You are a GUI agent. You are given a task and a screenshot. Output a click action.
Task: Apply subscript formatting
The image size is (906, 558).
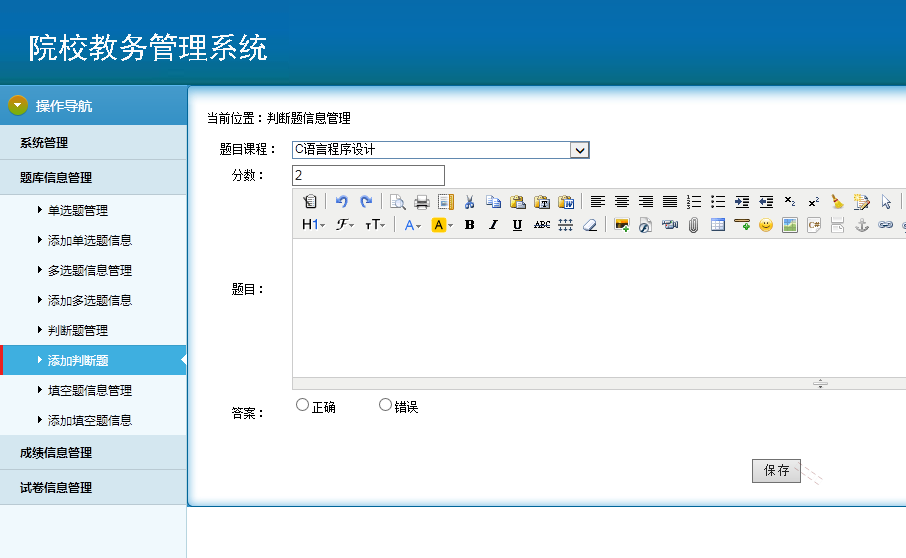tap(790, 201)
